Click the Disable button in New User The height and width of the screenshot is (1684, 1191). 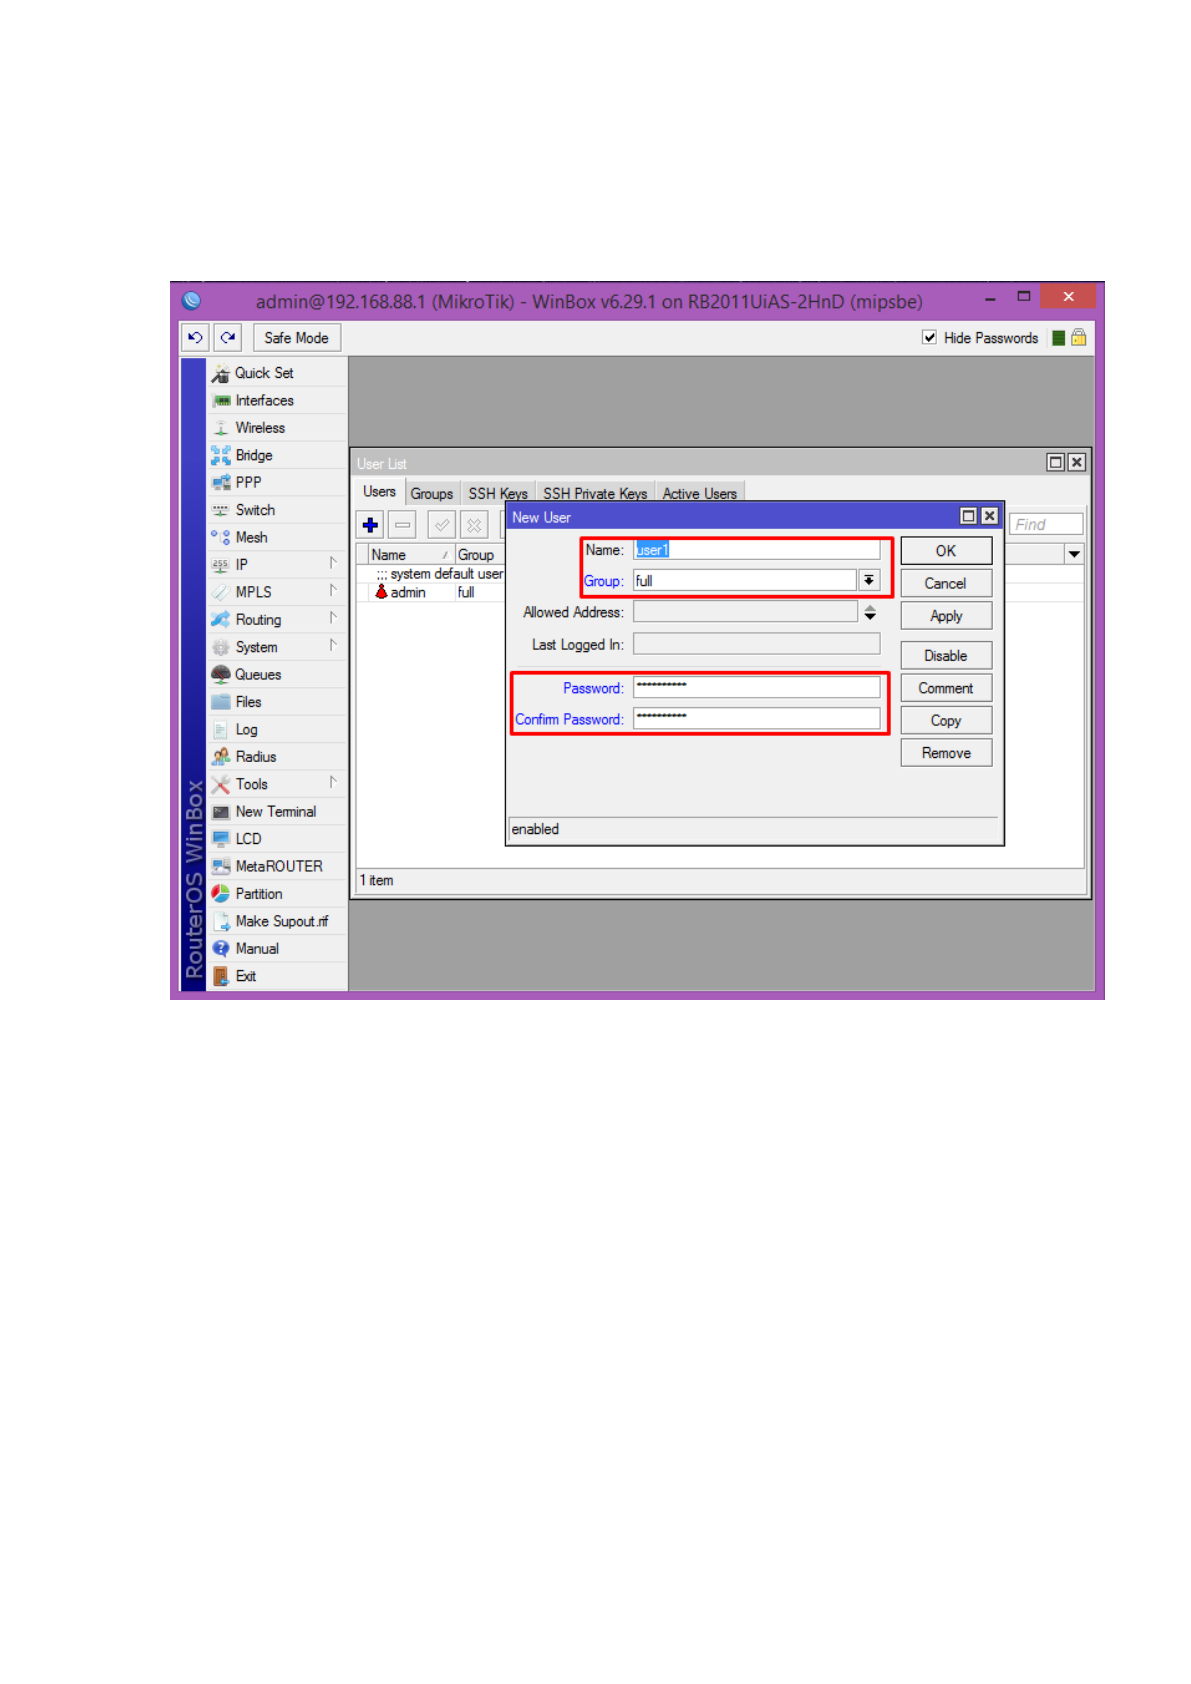pos(946,655)
